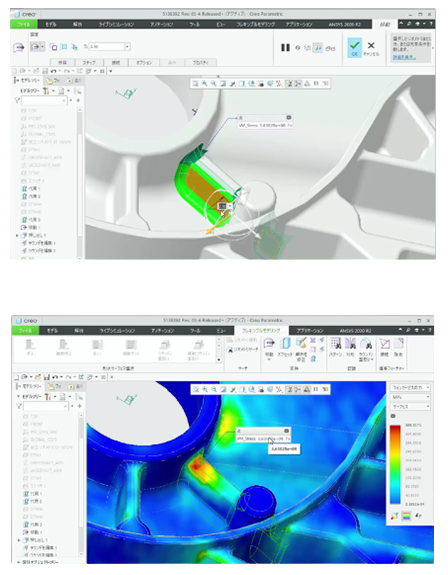The image size is (448, 575).
Task: Select the フレキシブルモデリング tab in lower window
Action: coord(261,330)
